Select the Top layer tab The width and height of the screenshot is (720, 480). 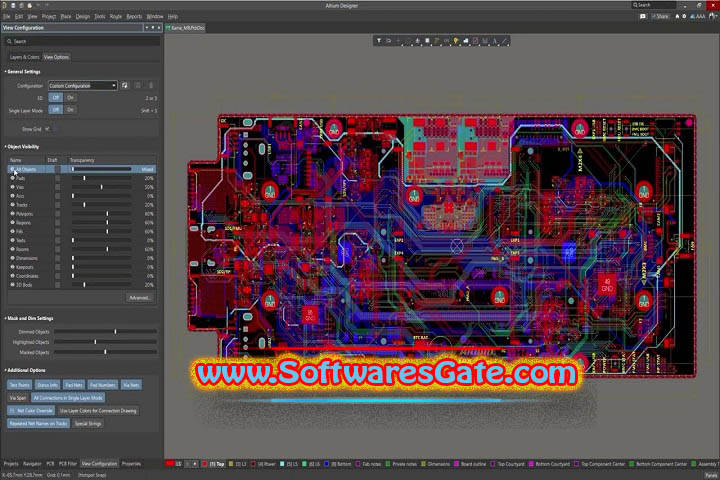click(214, 464)
